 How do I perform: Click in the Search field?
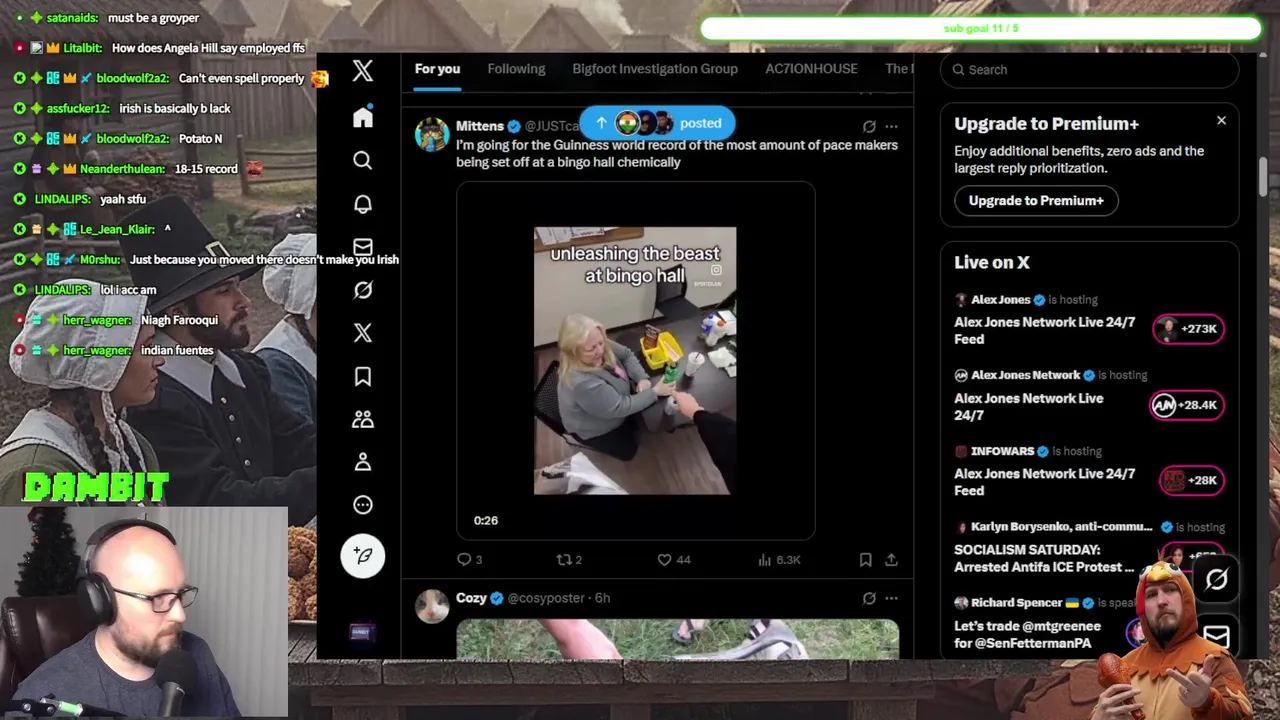coord(1090,69)
